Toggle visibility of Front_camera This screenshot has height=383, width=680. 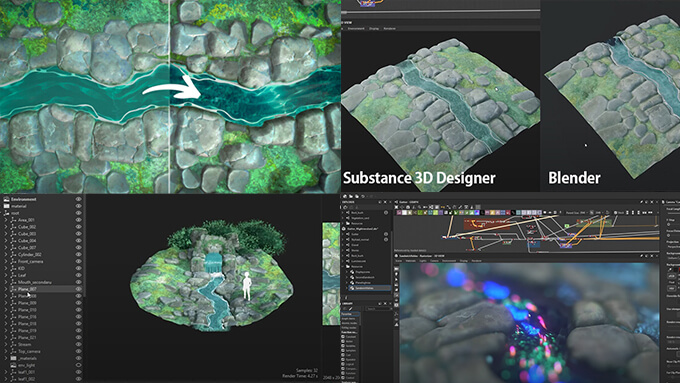coord(78,261)
